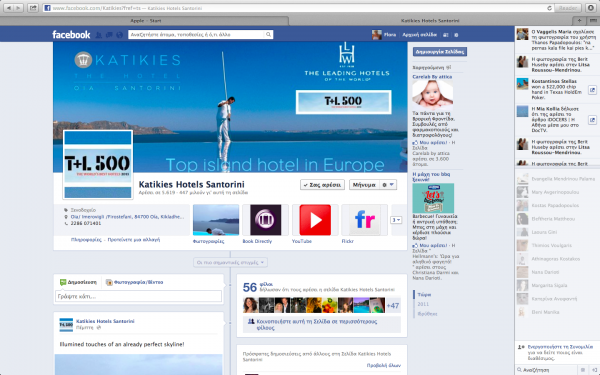Open Carelab By attica sponsored link
This screenshot has width=600, height=375.
tap(432, 77)
